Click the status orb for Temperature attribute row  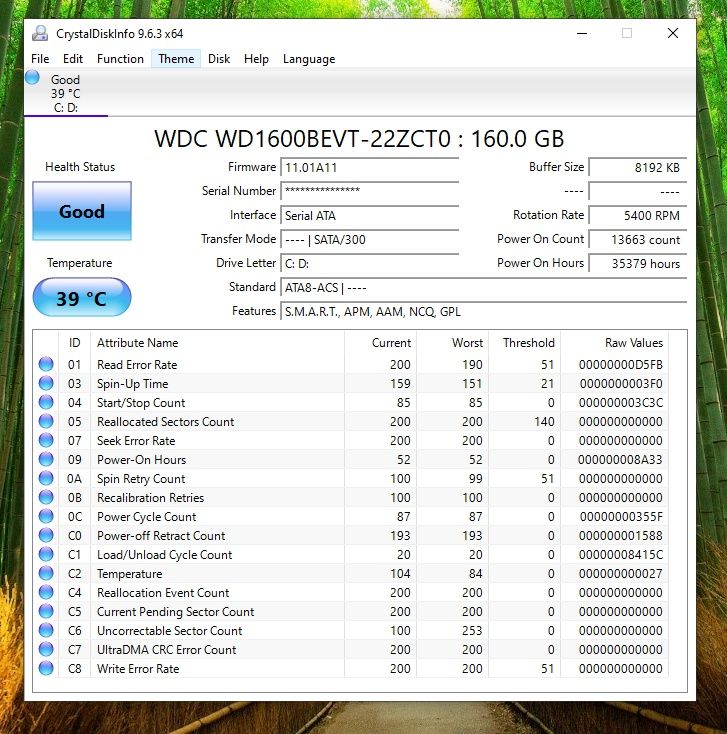[46, 573]
